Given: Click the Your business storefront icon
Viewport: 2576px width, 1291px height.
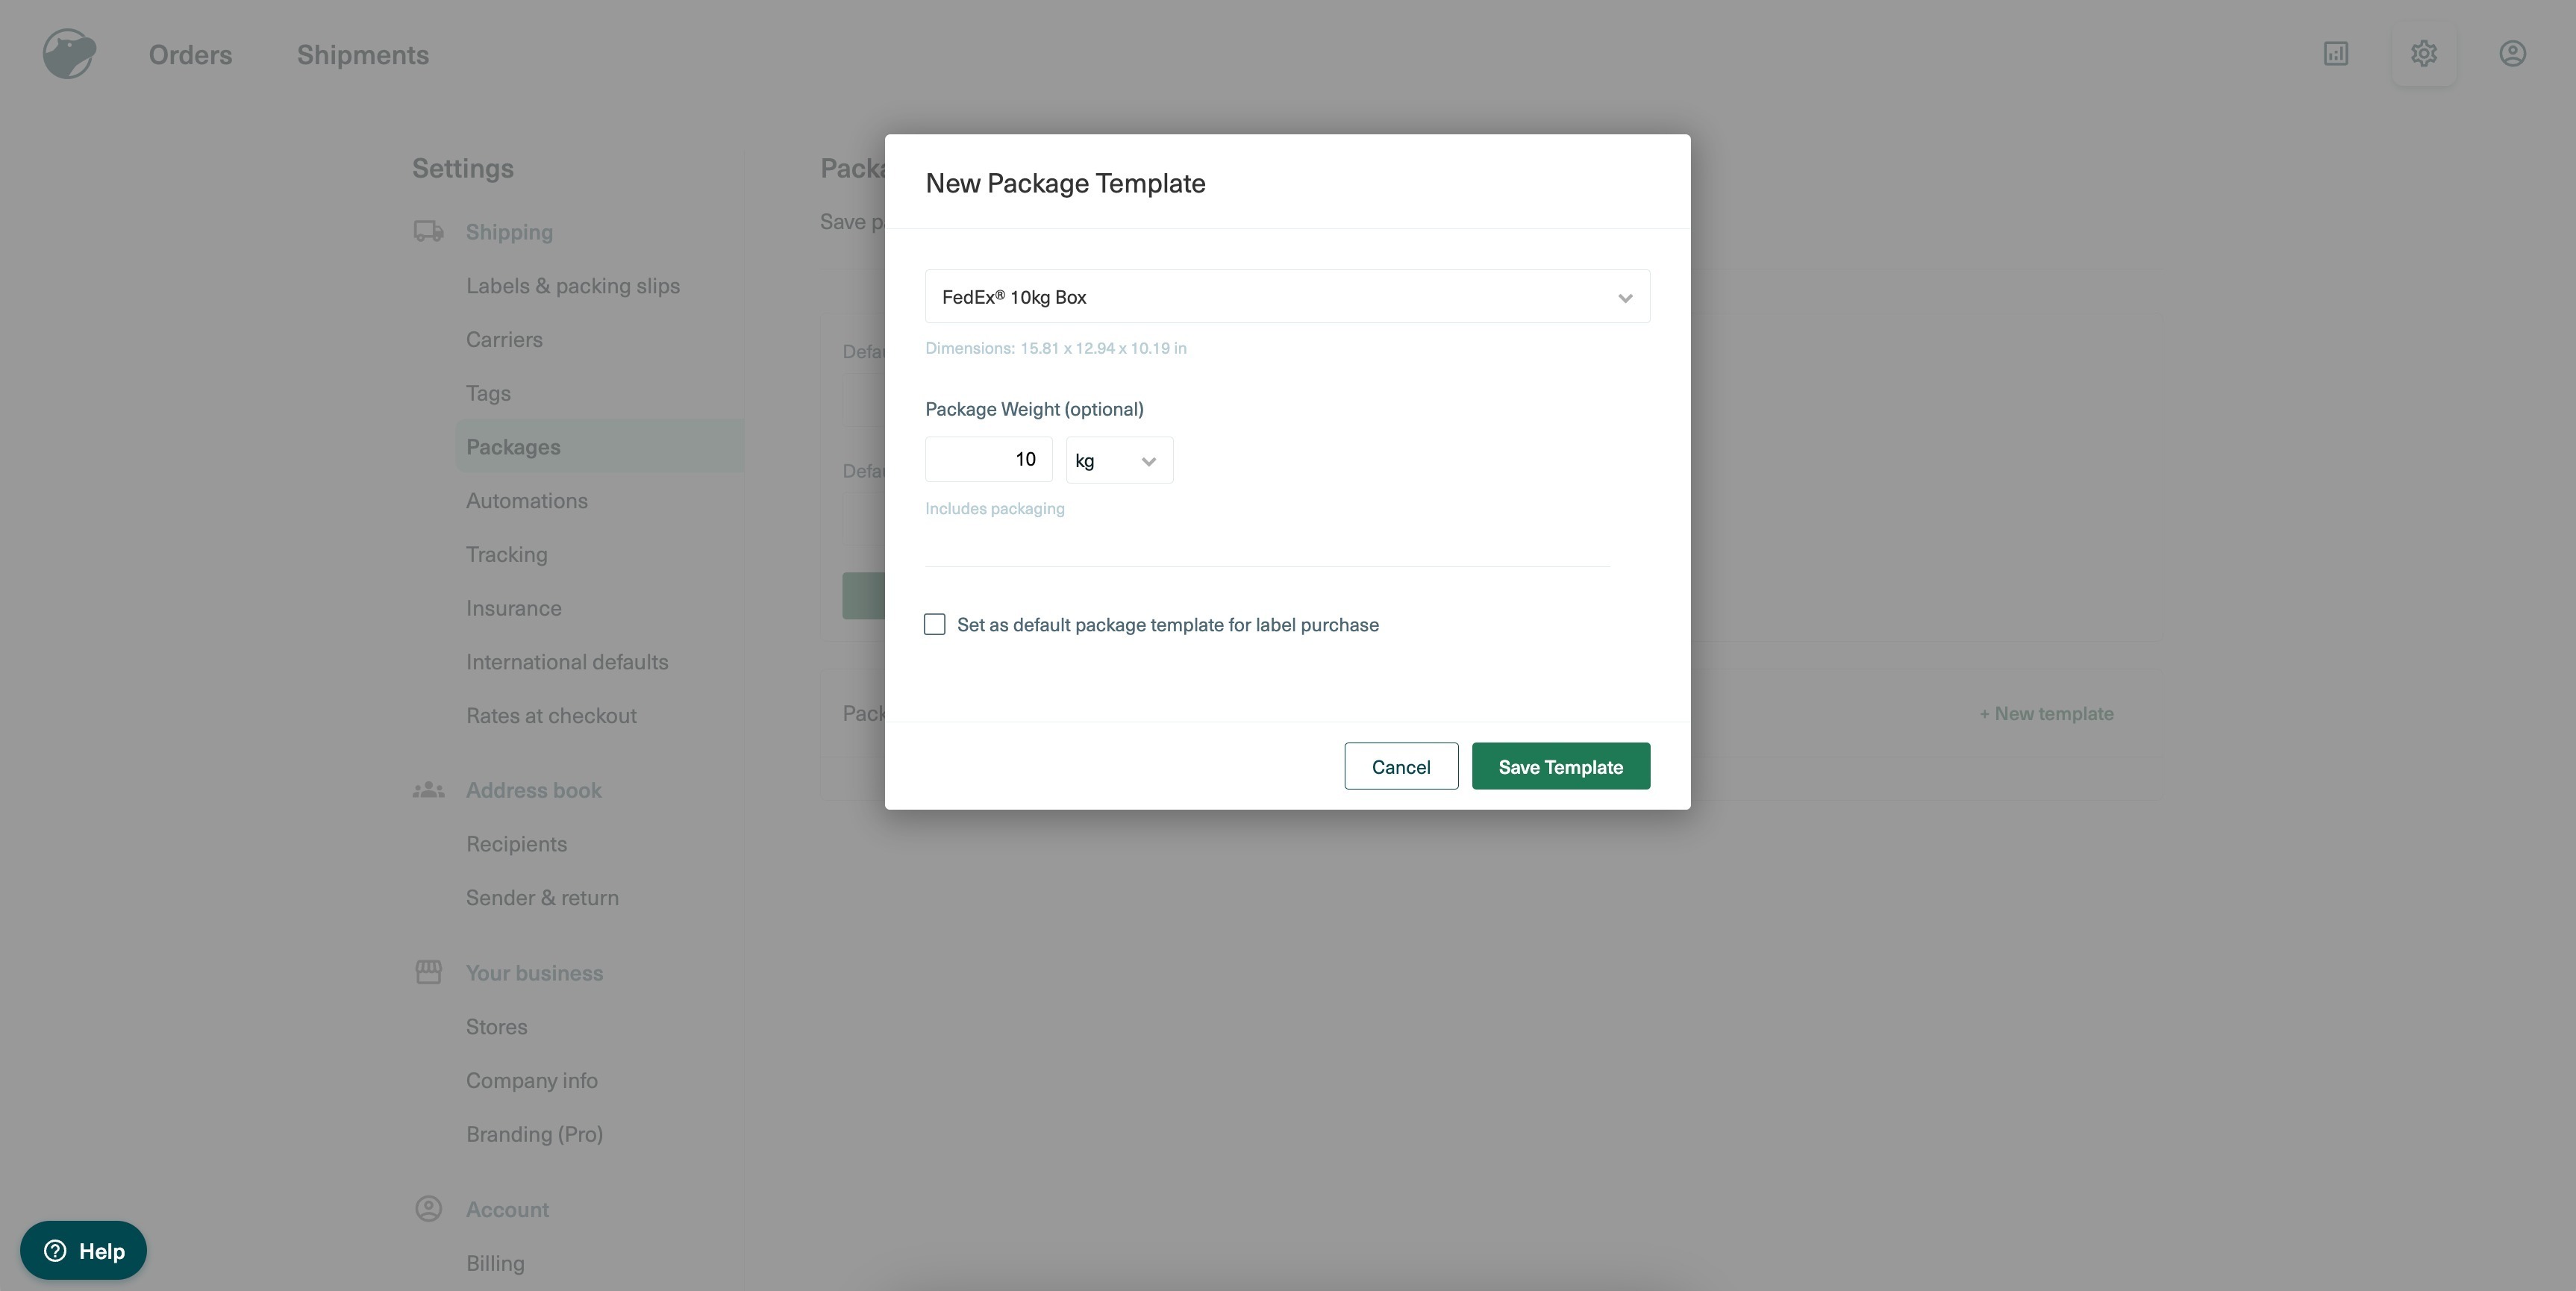Looking at the screenshot, I should coord(429,972).
